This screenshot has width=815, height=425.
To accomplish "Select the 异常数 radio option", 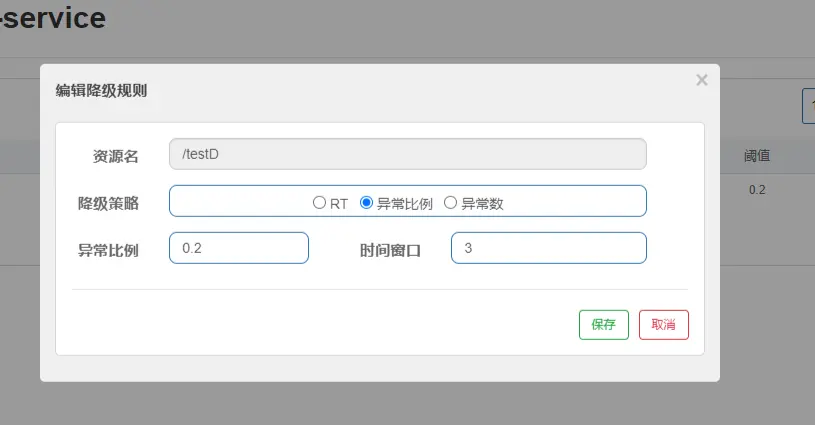I will pyautogui.click(x=450, y=203).
